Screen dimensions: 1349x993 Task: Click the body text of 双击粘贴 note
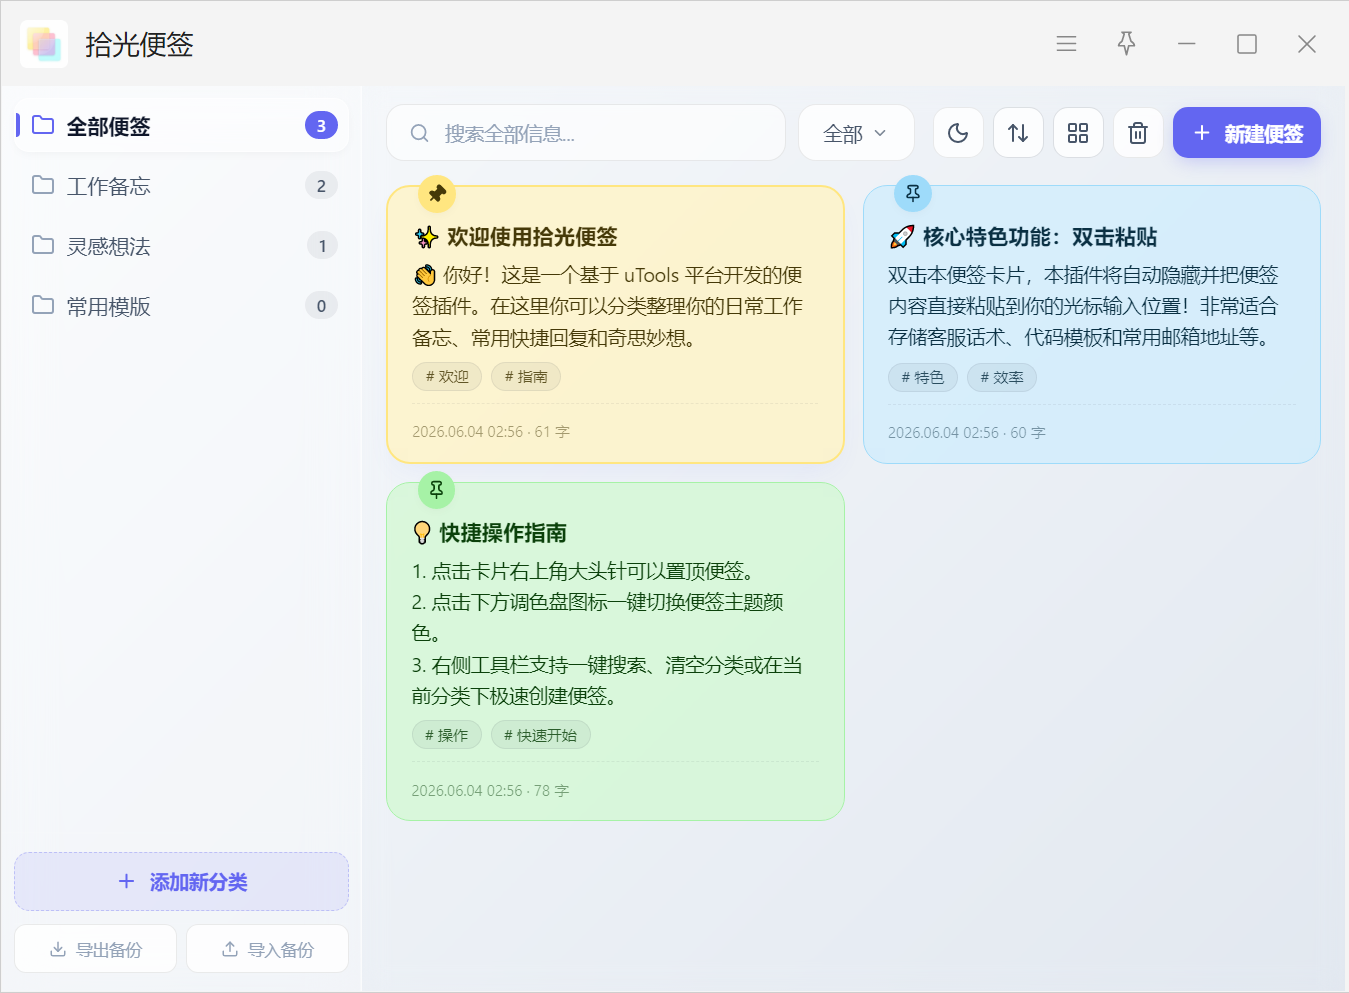[1083, 306]
